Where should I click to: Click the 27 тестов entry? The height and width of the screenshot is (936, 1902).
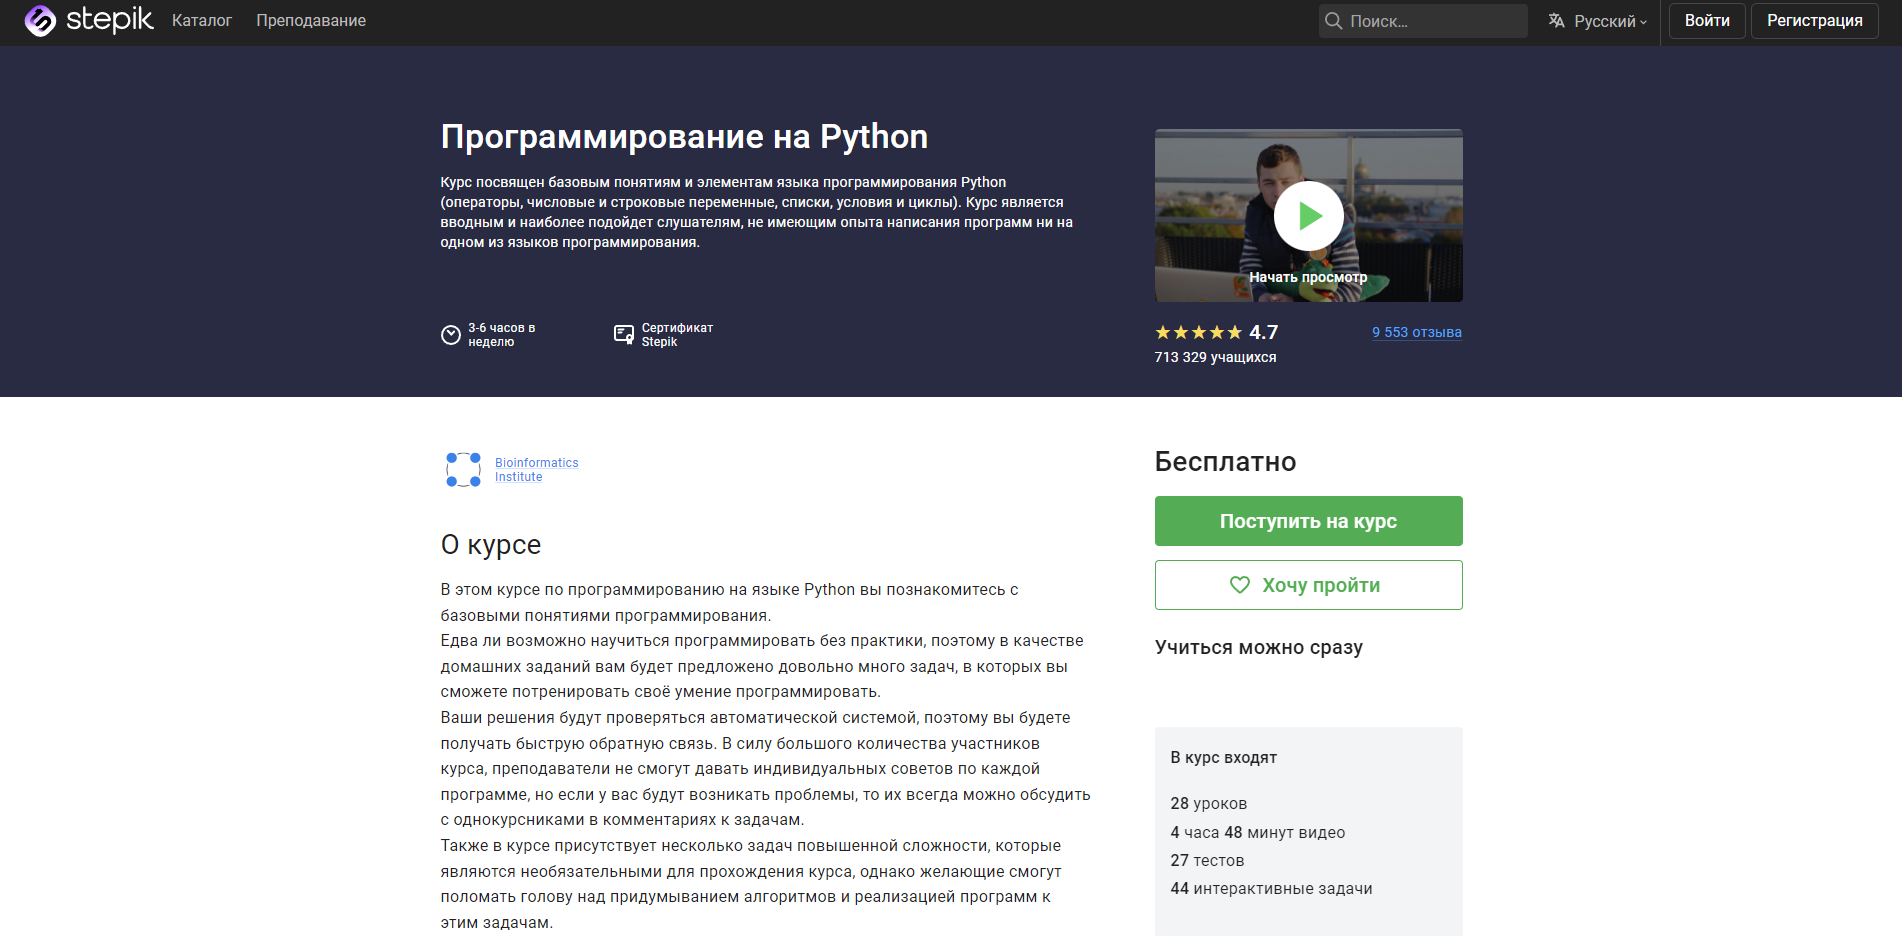1207,860
